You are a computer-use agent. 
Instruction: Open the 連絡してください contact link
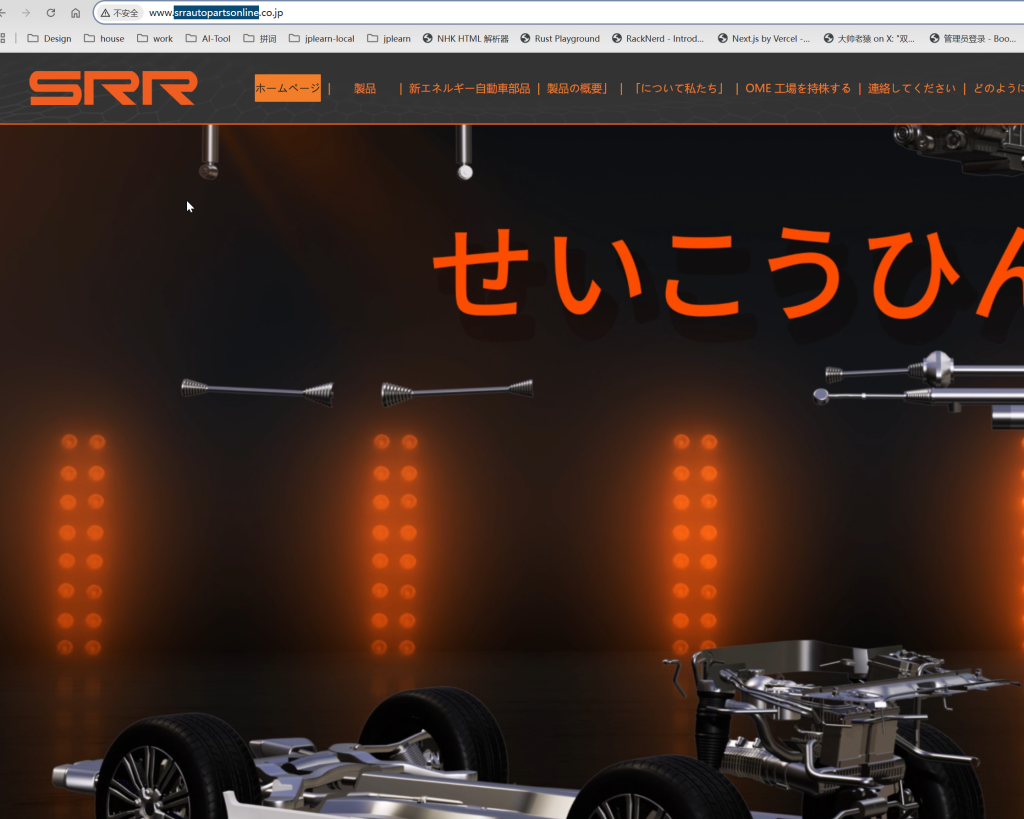click(911, 88)
